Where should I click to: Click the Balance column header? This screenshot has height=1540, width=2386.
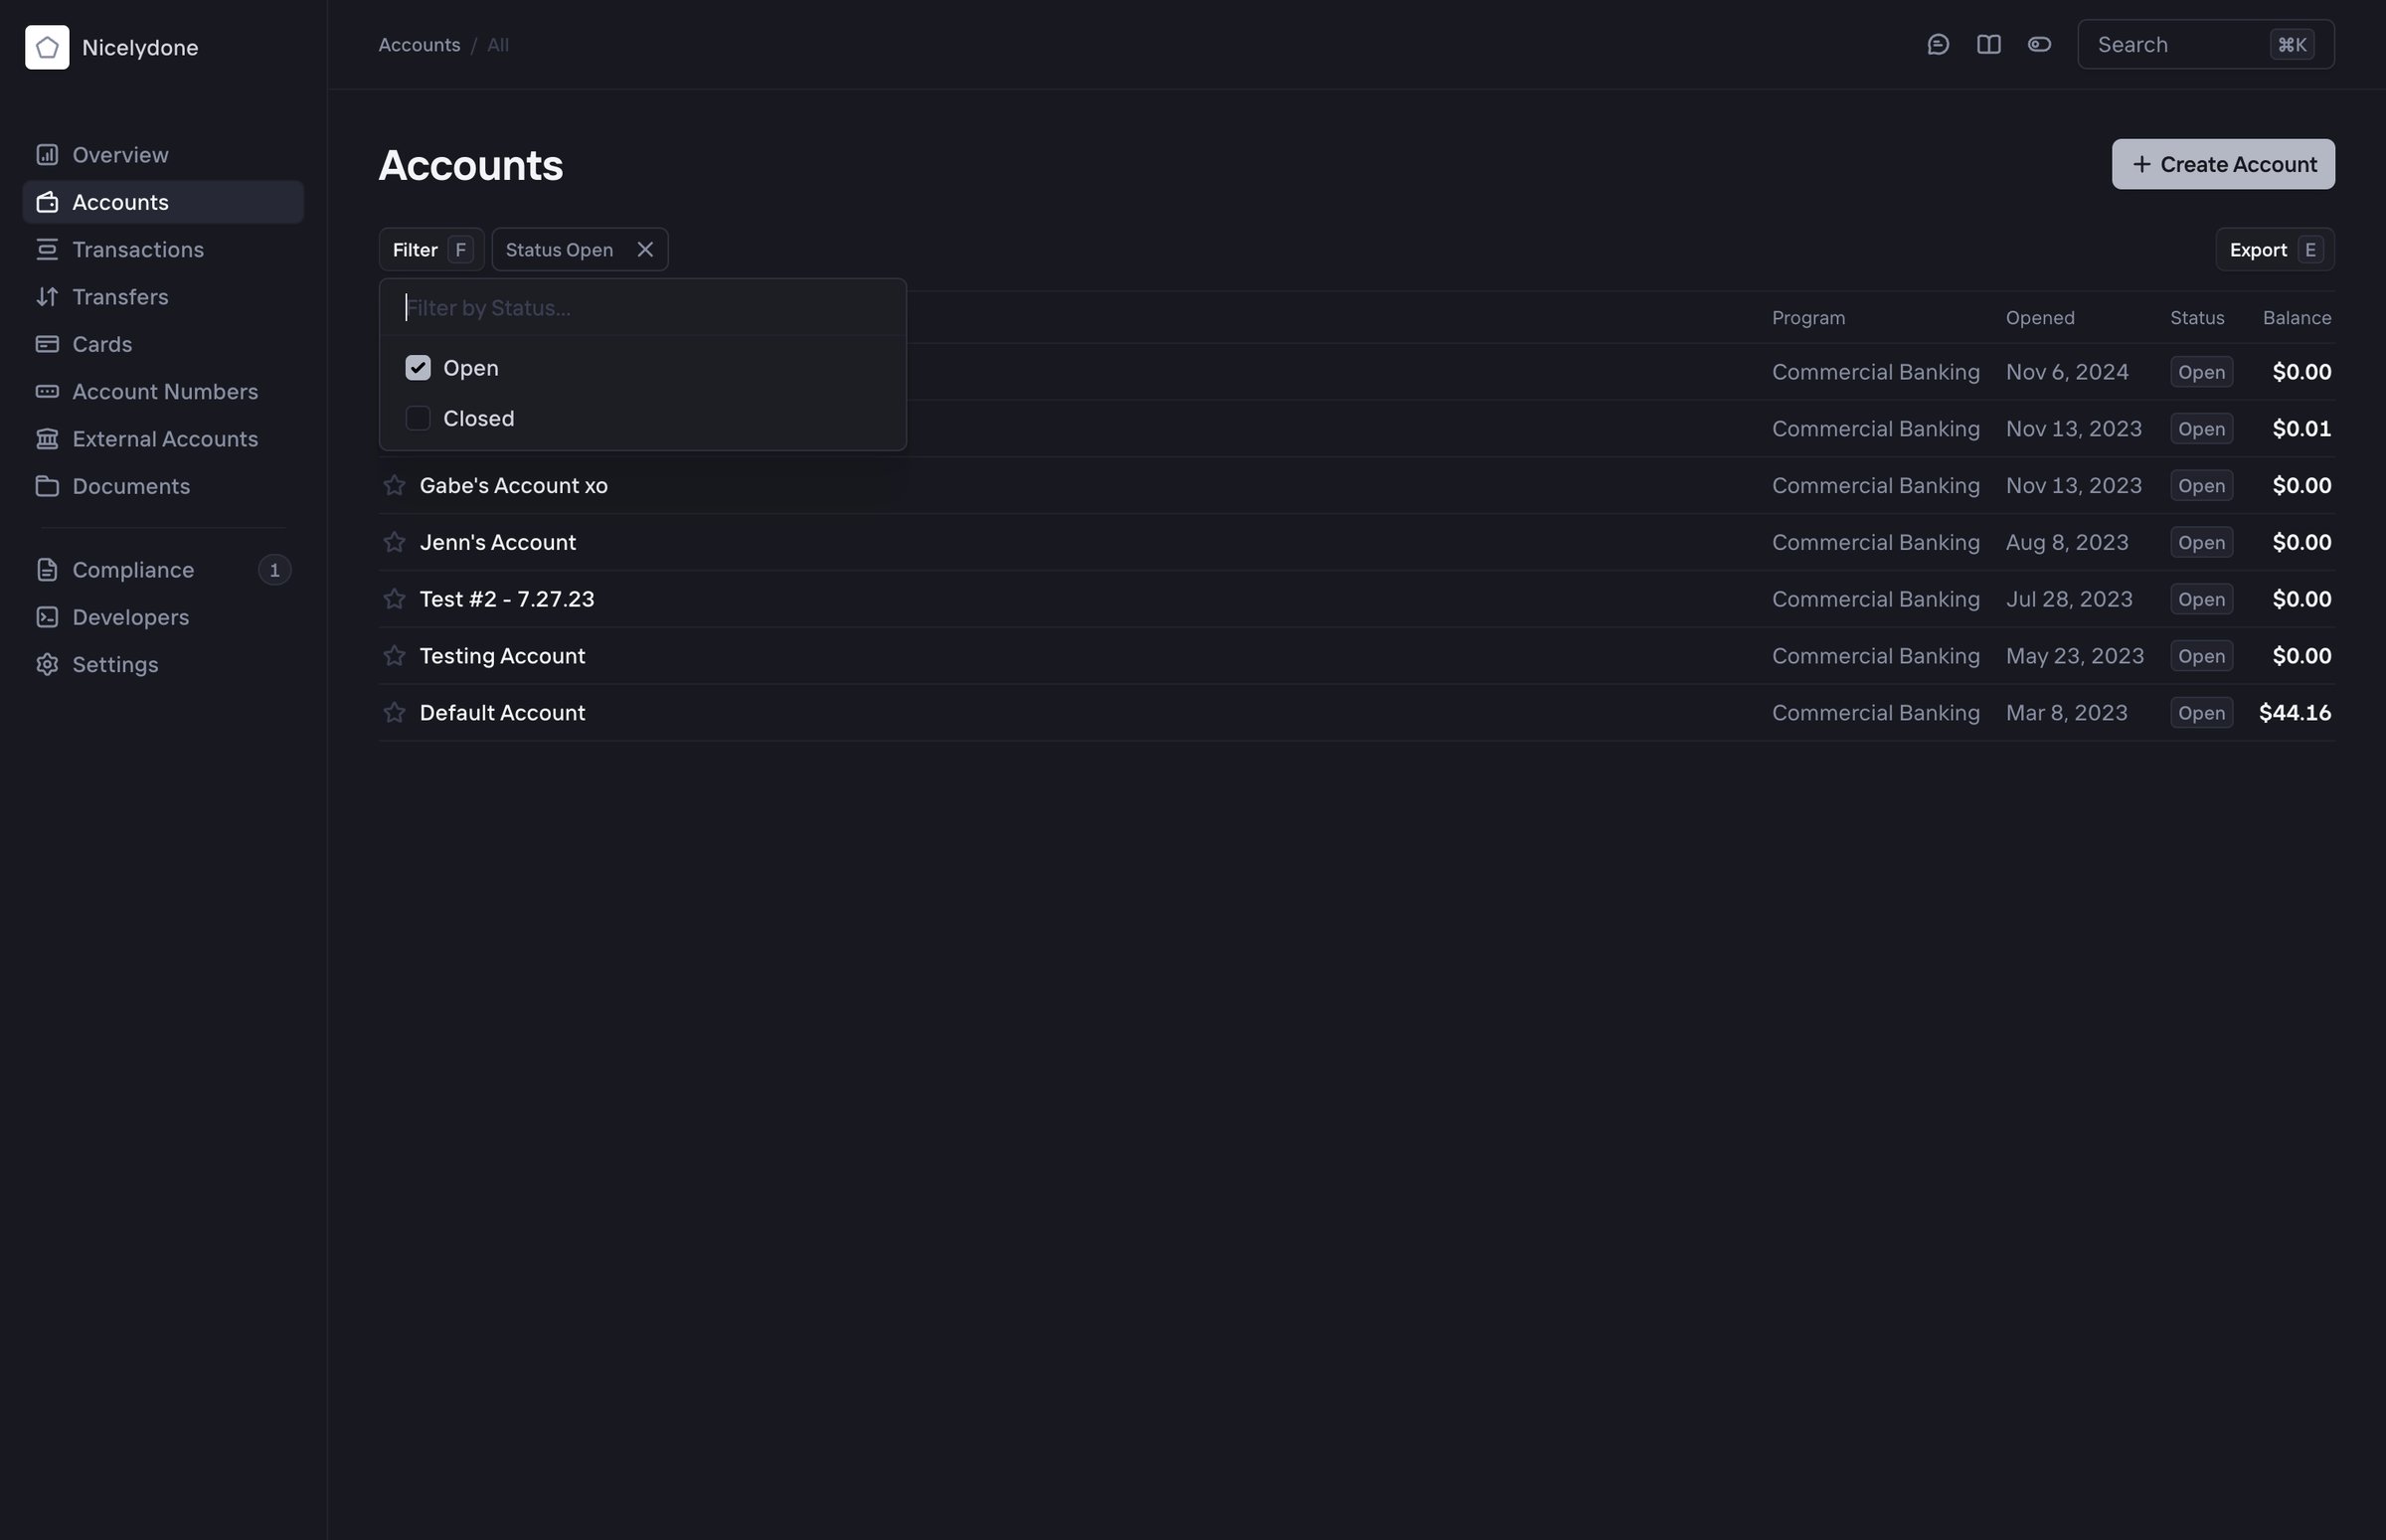point(2296,318)
